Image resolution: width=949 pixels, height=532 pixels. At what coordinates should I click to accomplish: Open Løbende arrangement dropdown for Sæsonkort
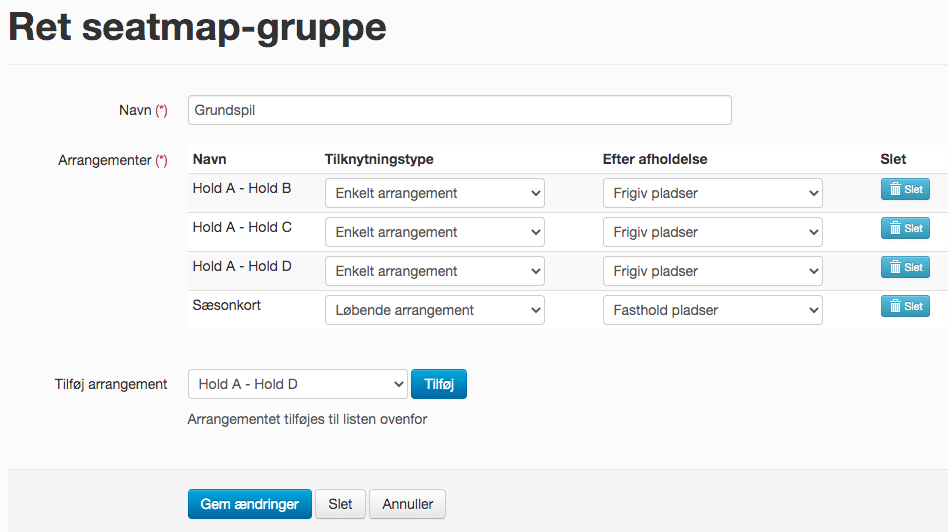435,310
